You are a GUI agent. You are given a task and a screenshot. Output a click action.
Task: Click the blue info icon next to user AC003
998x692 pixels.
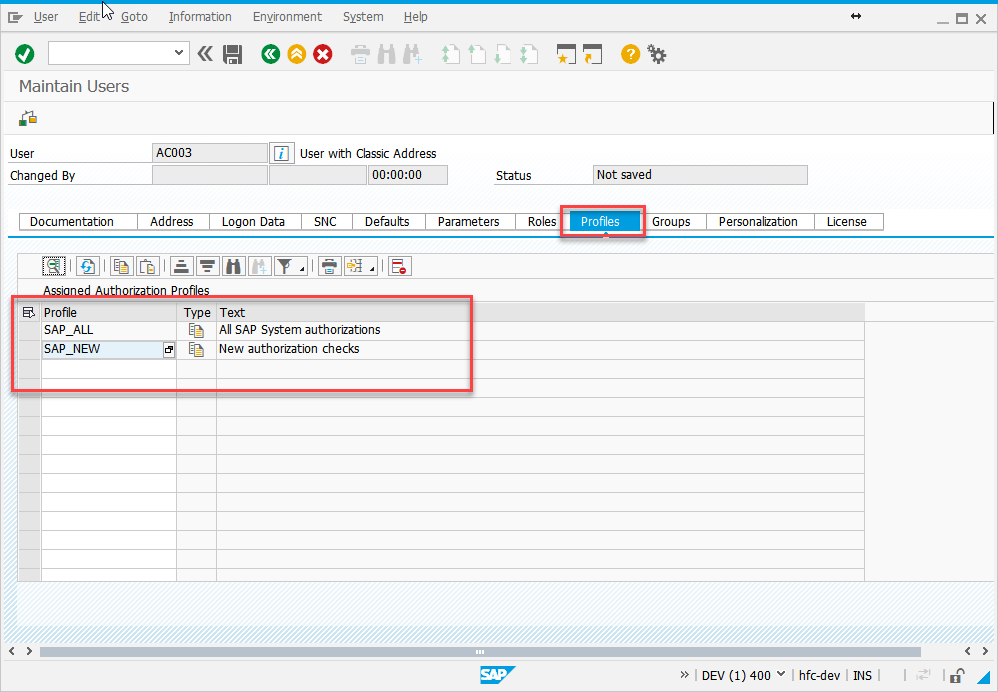pos(281,153)
